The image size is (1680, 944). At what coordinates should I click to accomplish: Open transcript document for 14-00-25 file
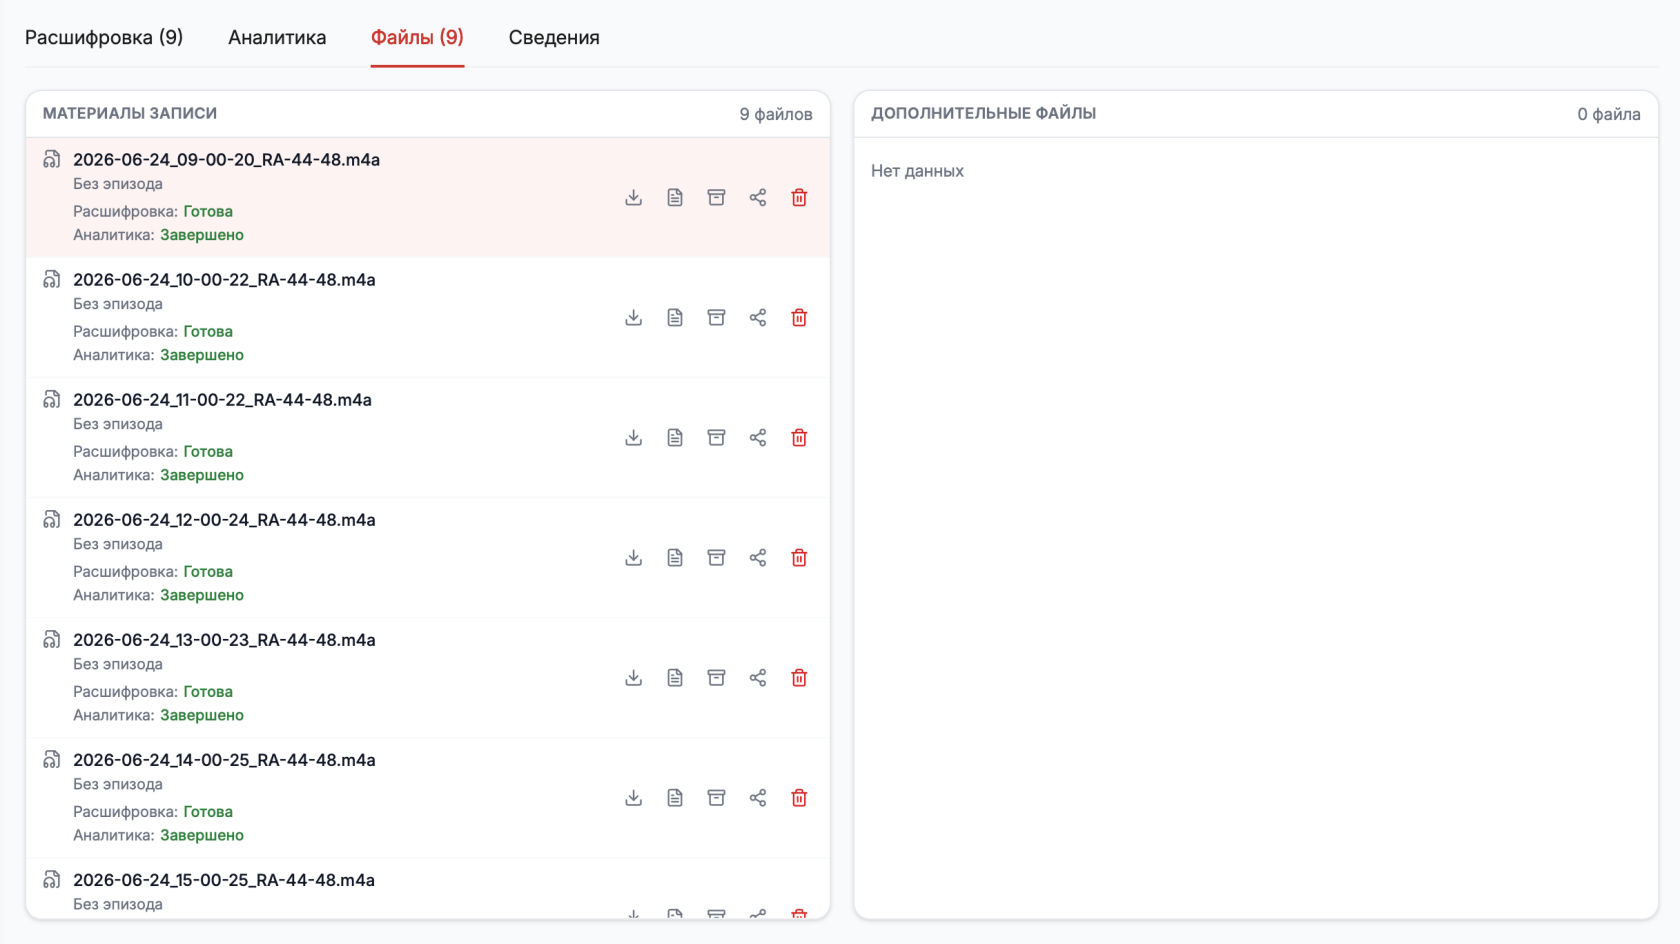coord(675,797)
